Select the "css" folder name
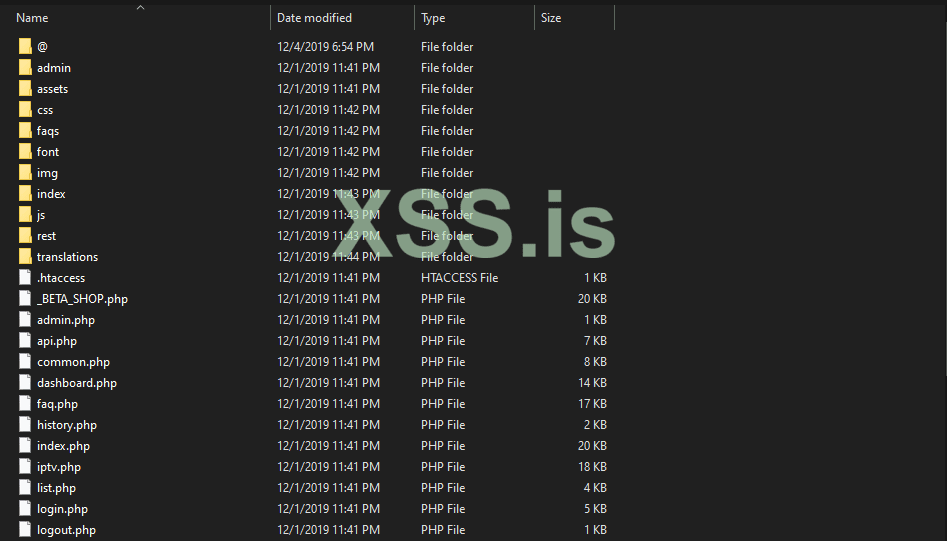The width and height of the screenshot is (947, 541). pos(45,110)
